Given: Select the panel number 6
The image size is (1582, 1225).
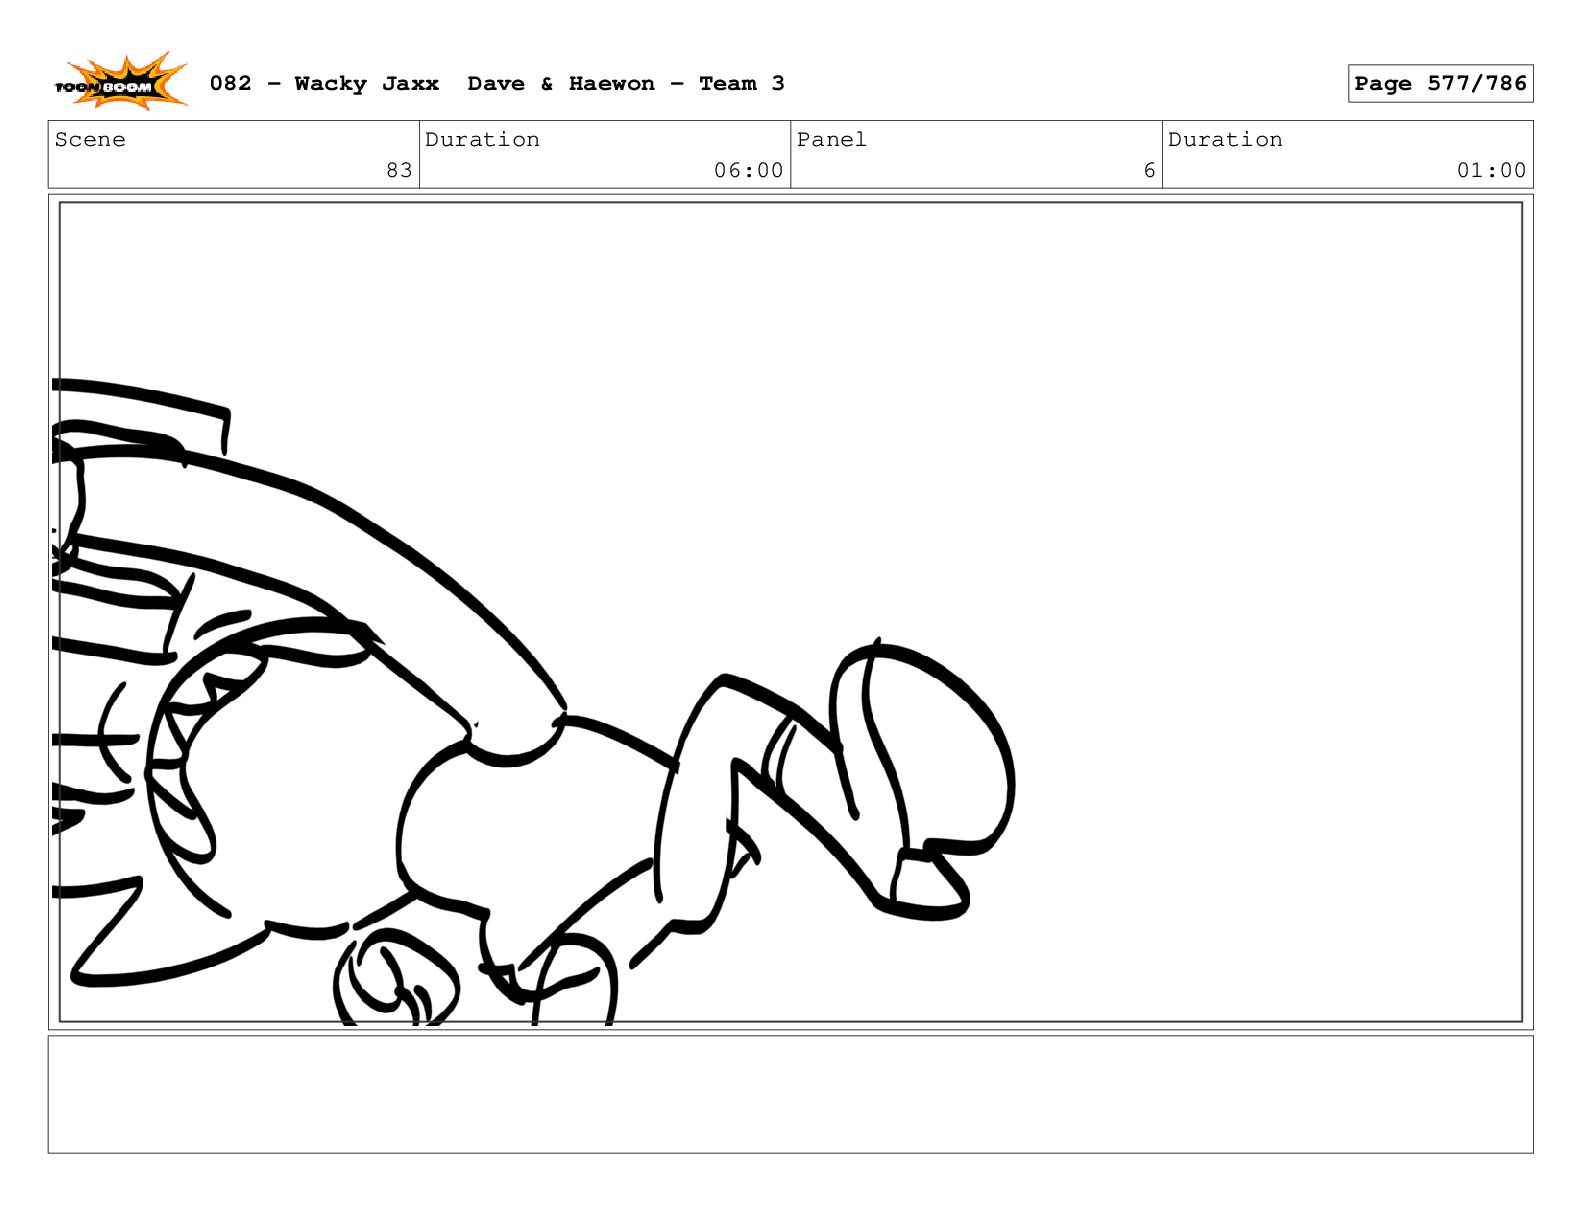Looking at the screenshot, I should [1149, 170].
